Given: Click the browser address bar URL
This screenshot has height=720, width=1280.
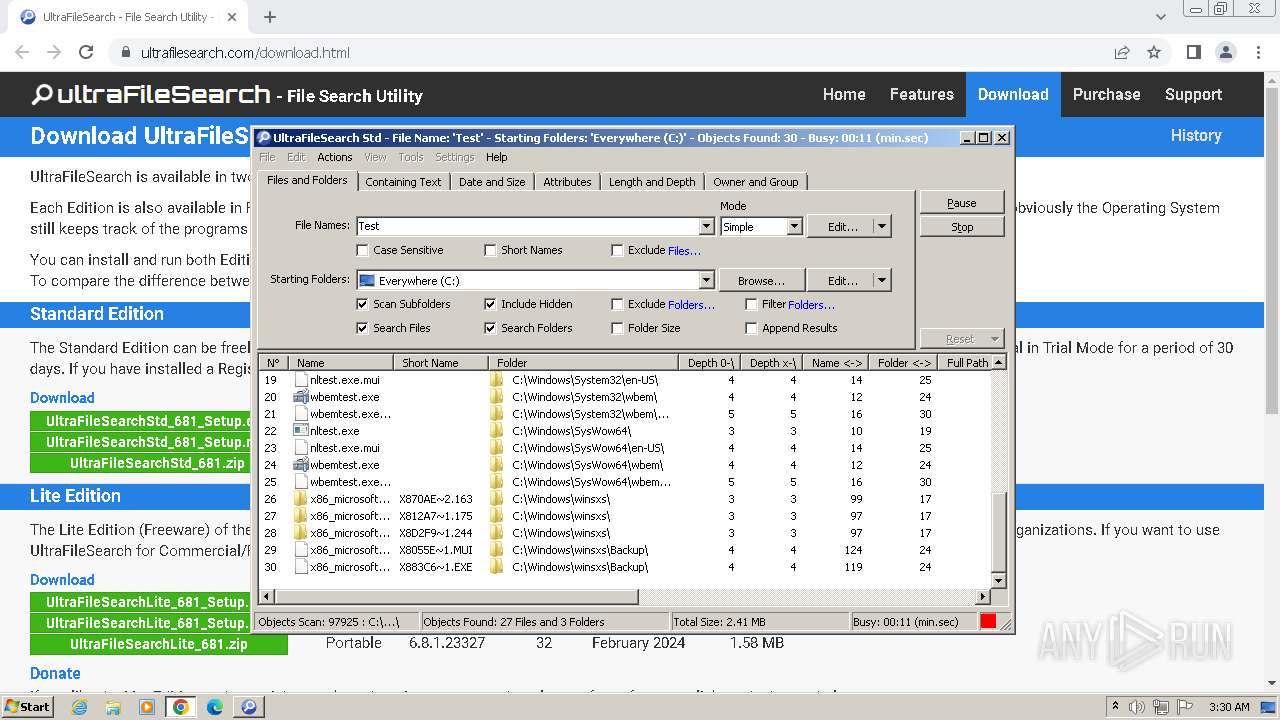Looking at the screenshot, I should [x=245, y=52].
